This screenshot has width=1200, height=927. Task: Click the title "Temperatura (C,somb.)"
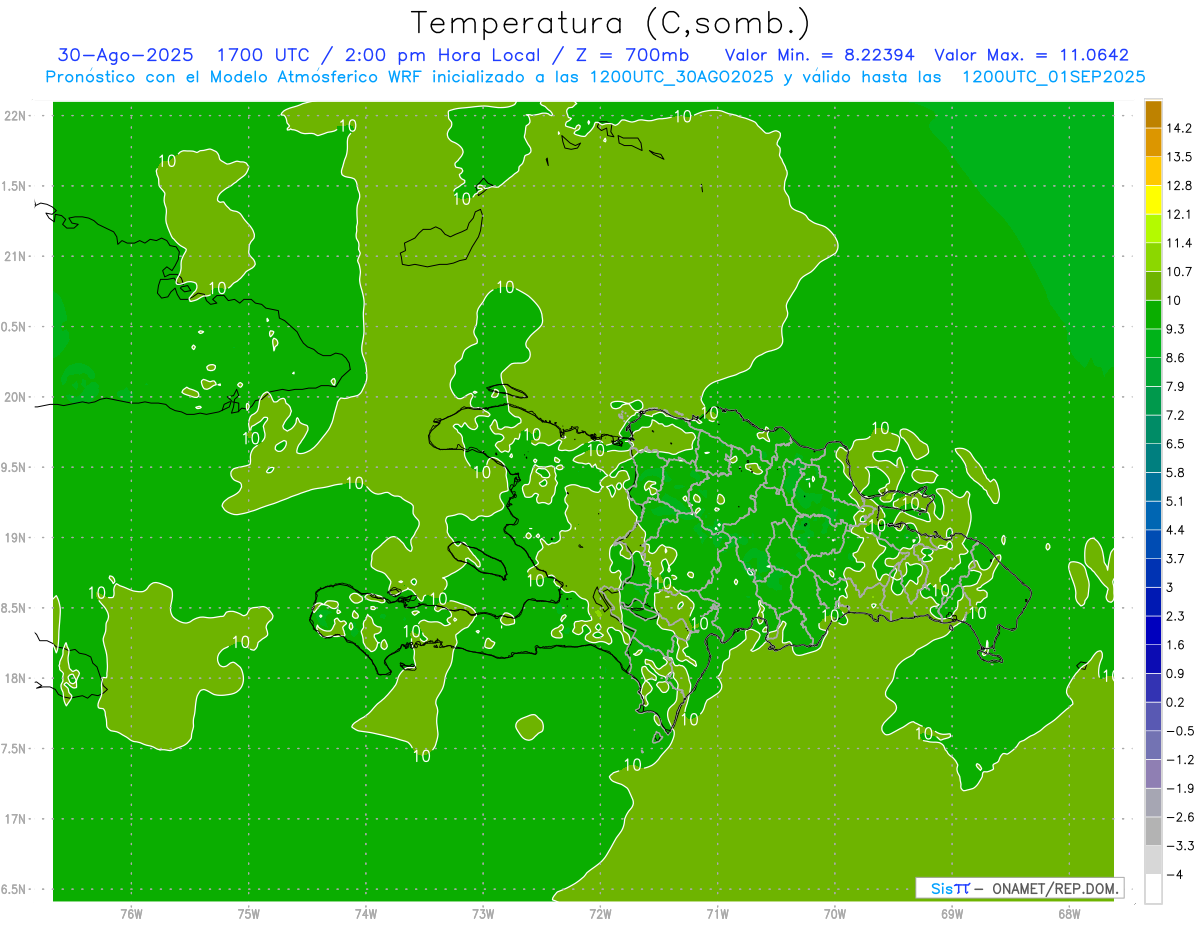[x=610, y=24]
